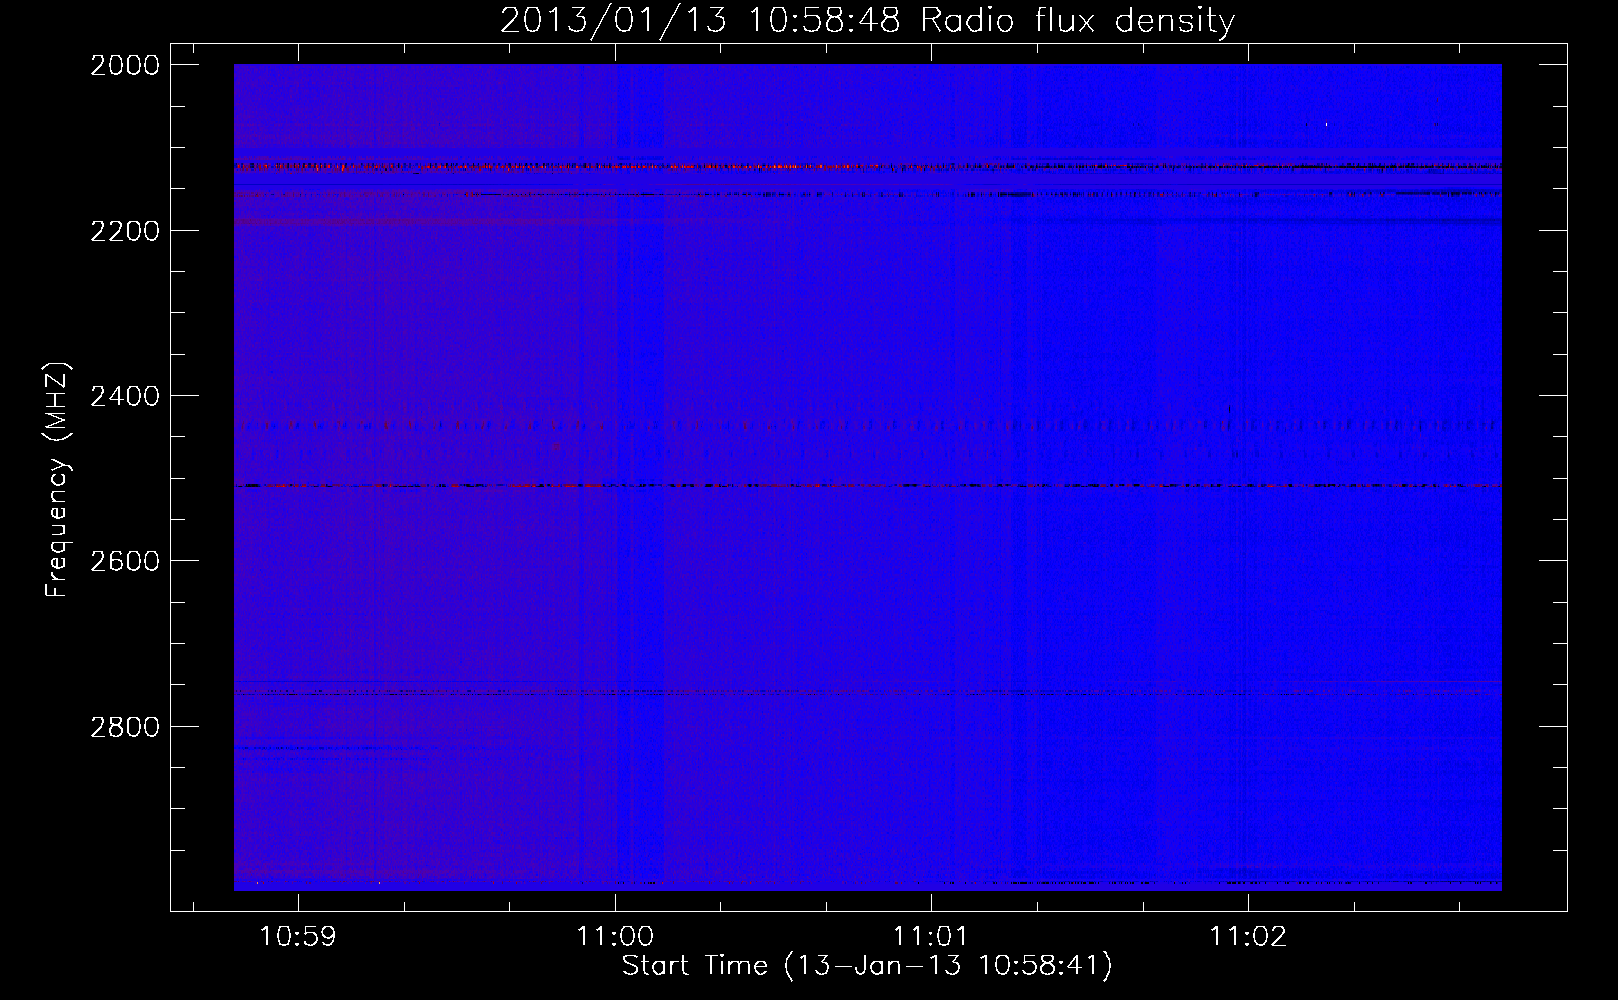This screenshot has width=1618, height=1000.
Task: Click the 2200 frequency tick label
Action: pos(125,231)
